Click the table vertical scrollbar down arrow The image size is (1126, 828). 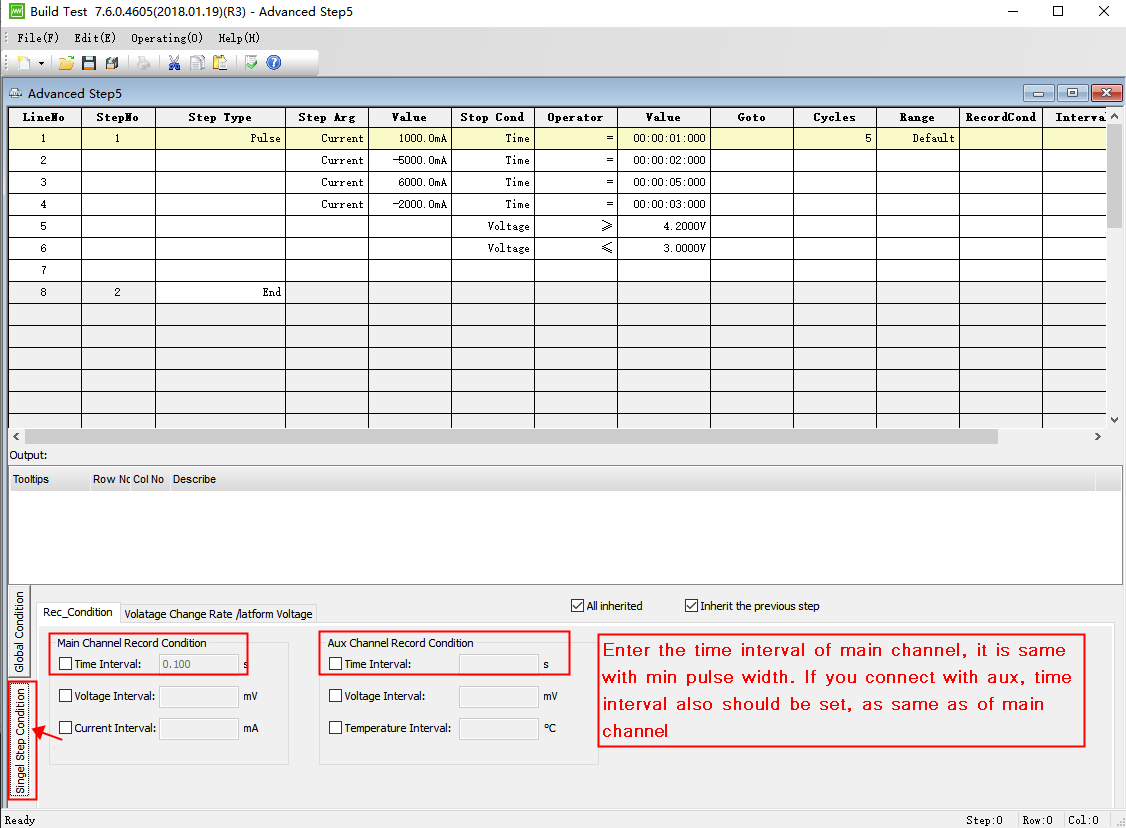tap(1115, 420)
